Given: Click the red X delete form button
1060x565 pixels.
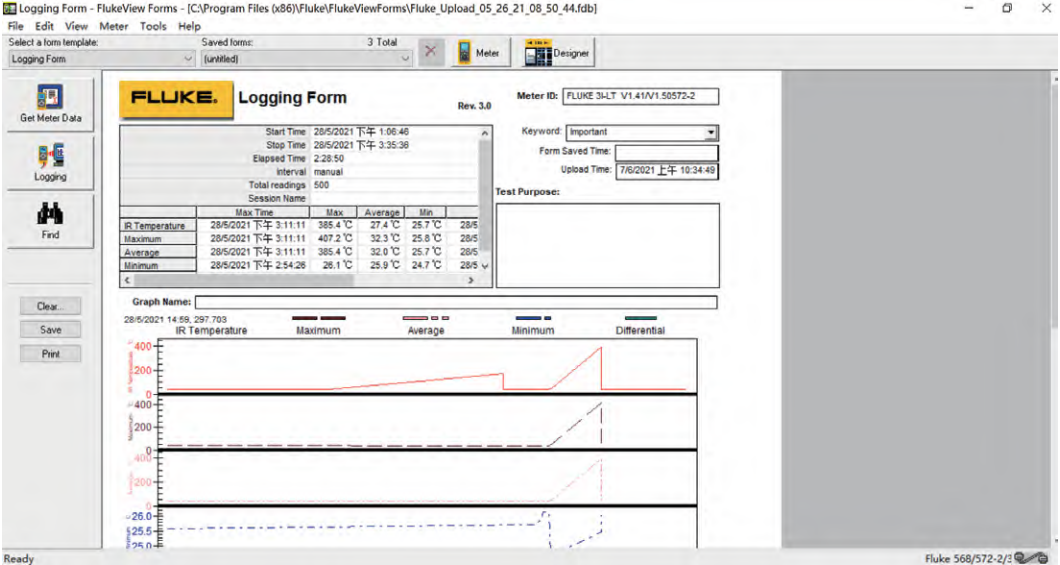Looking at the screenshot, I should pos(431,52).
